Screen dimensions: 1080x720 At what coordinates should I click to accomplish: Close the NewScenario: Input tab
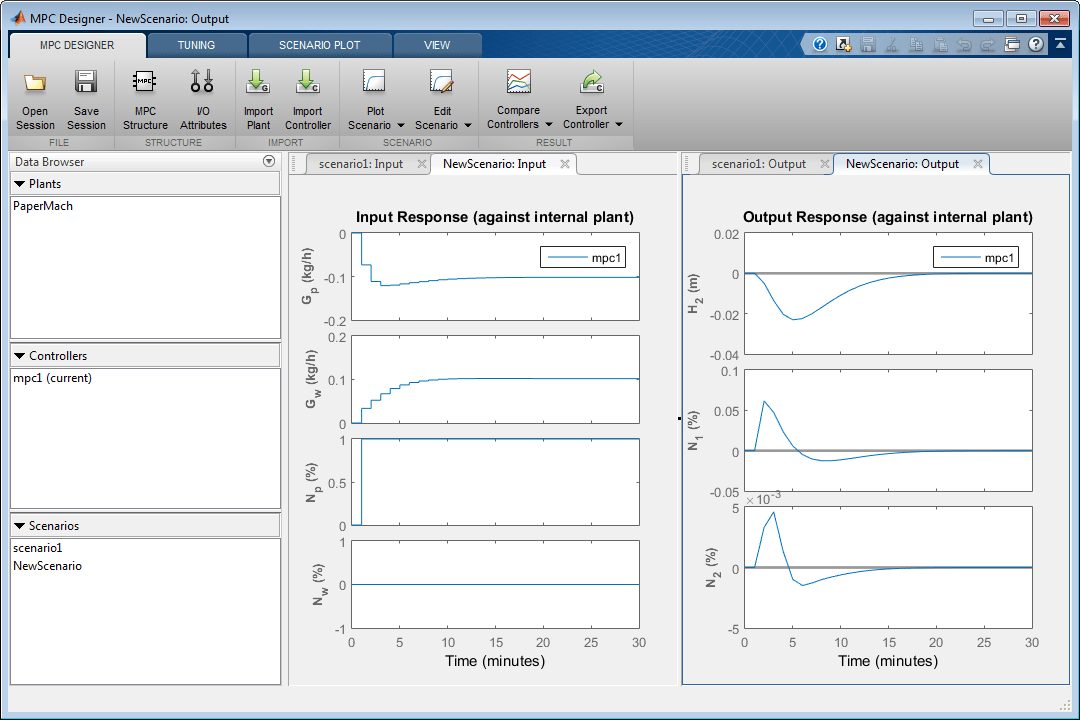tap(565, 164)
